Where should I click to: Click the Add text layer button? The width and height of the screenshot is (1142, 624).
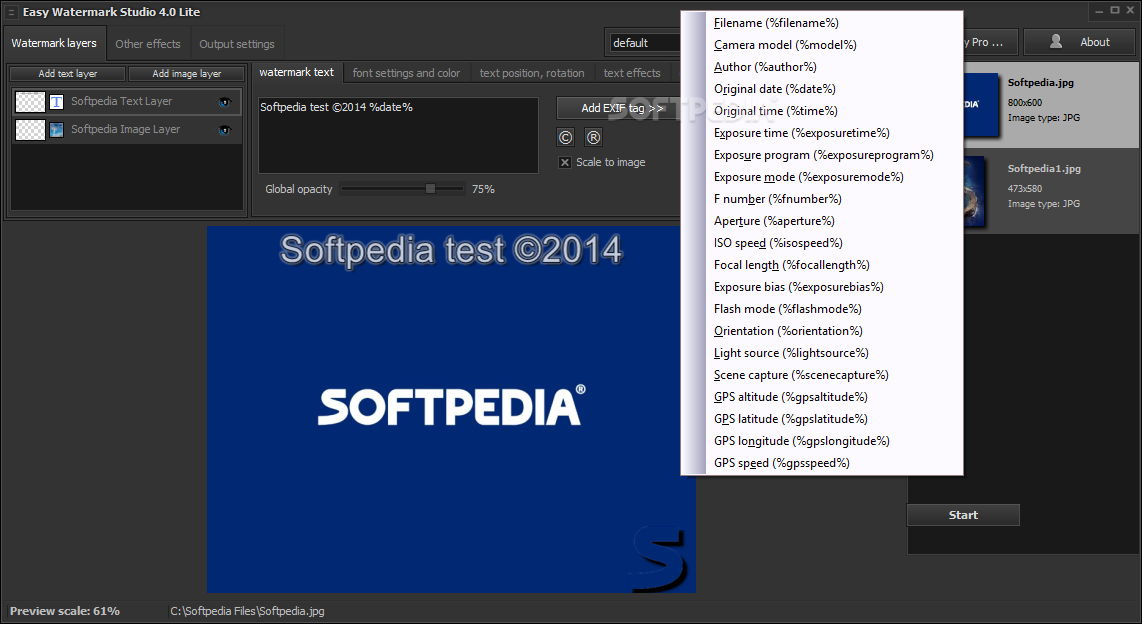point(68,74)
